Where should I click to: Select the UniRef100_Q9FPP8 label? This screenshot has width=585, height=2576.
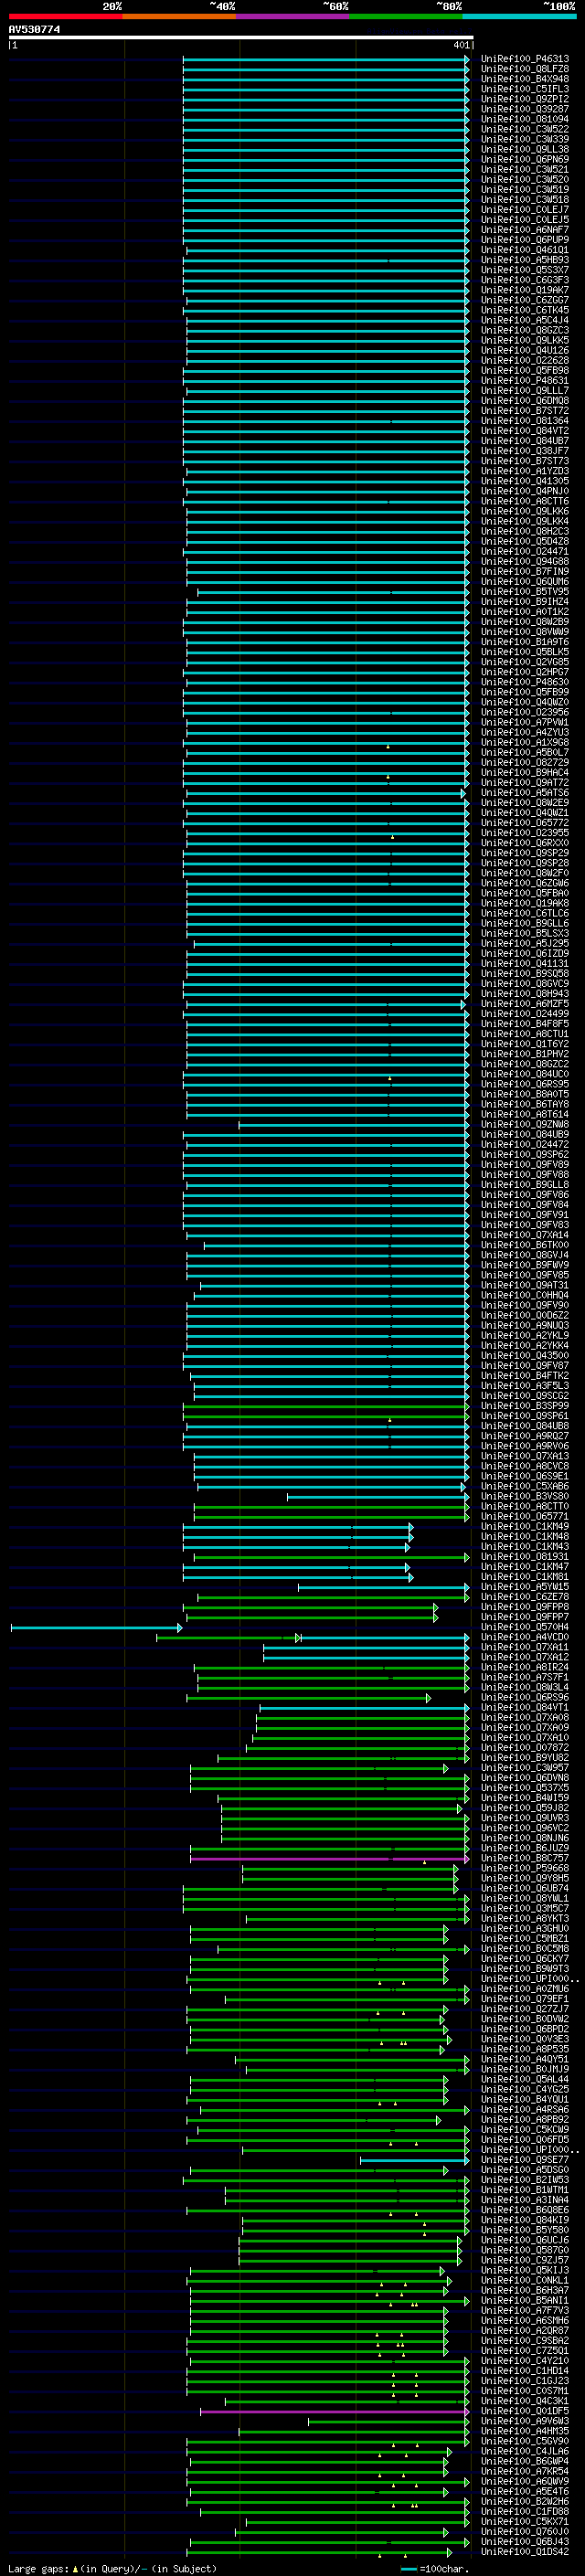(524, 1607)
